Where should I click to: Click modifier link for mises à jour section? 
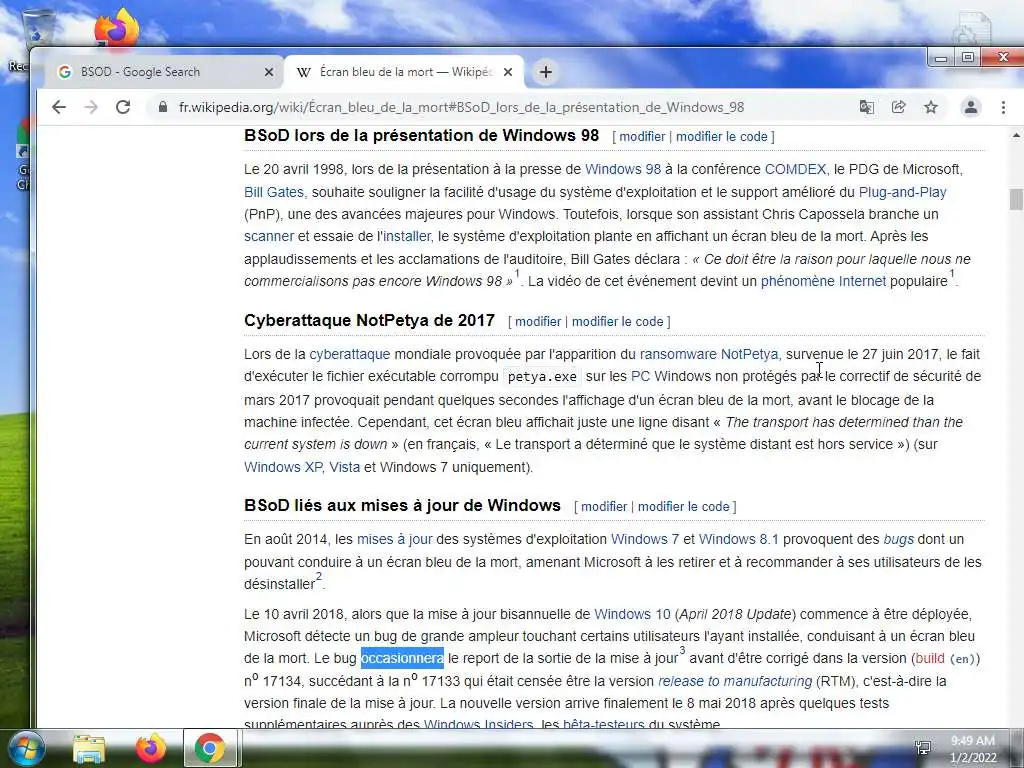pyautogui.click(x=604, y=506)
